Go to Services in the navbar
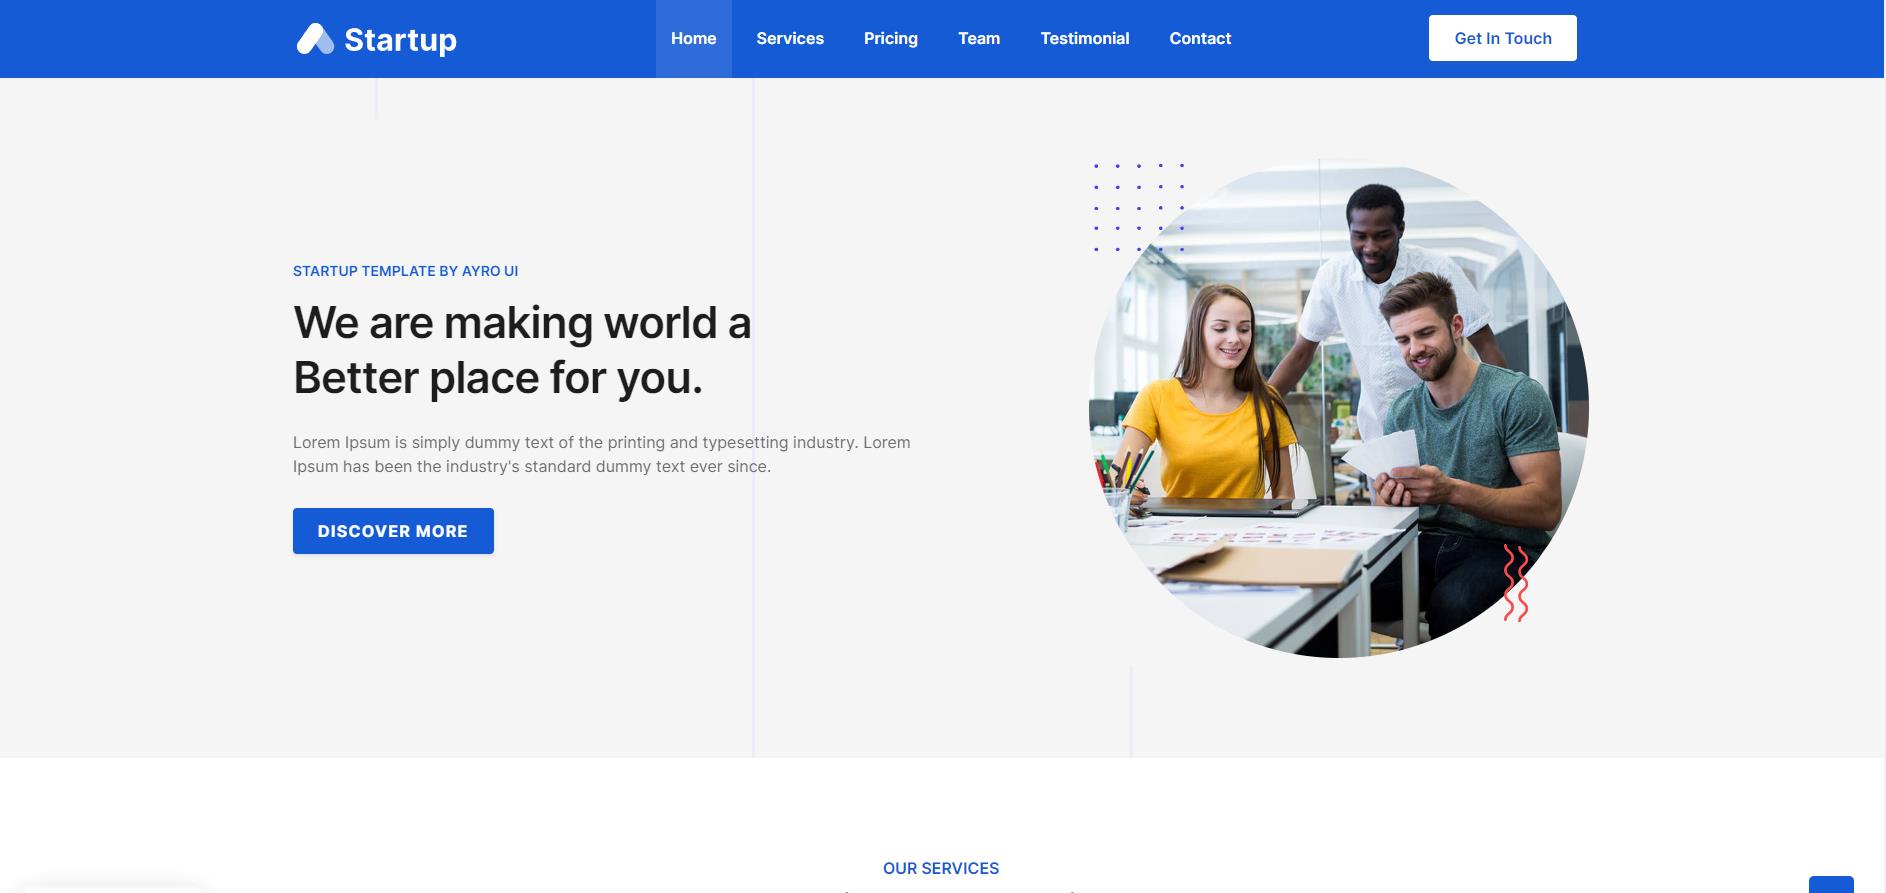This screenshot has width=1886, height=893. [790, 39]
